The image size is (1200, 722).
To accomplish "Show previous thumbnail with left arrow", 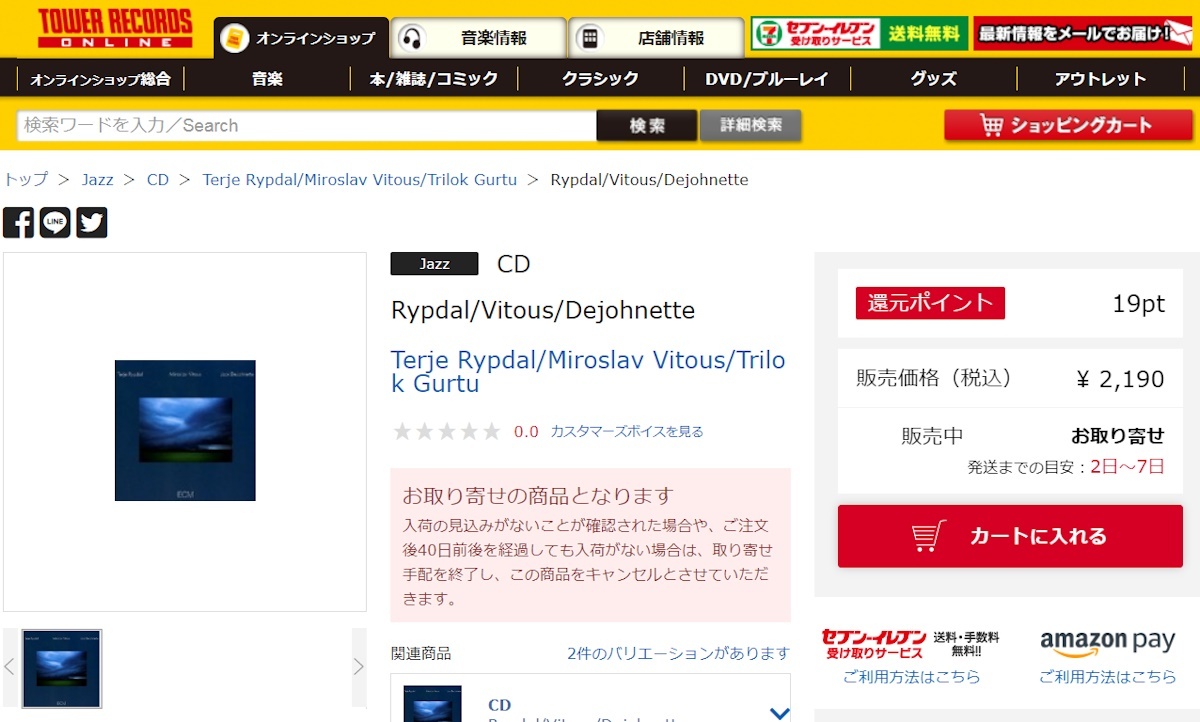I will pyautogui.click(x=10, y=667).
